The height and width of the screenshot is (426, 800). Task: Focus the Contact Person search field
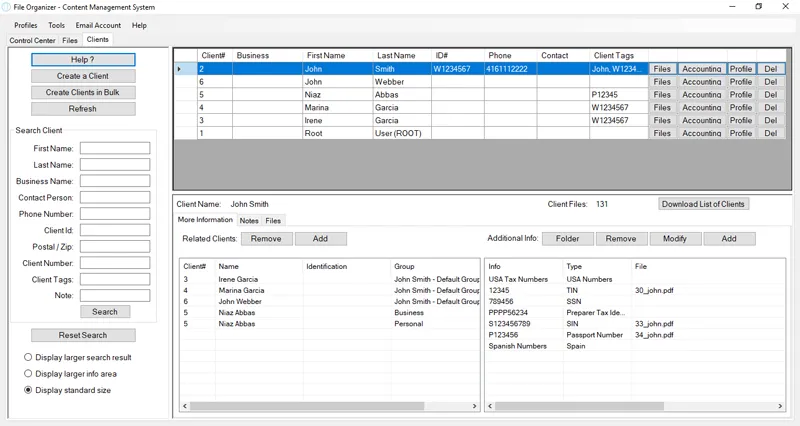click(115, 197)
